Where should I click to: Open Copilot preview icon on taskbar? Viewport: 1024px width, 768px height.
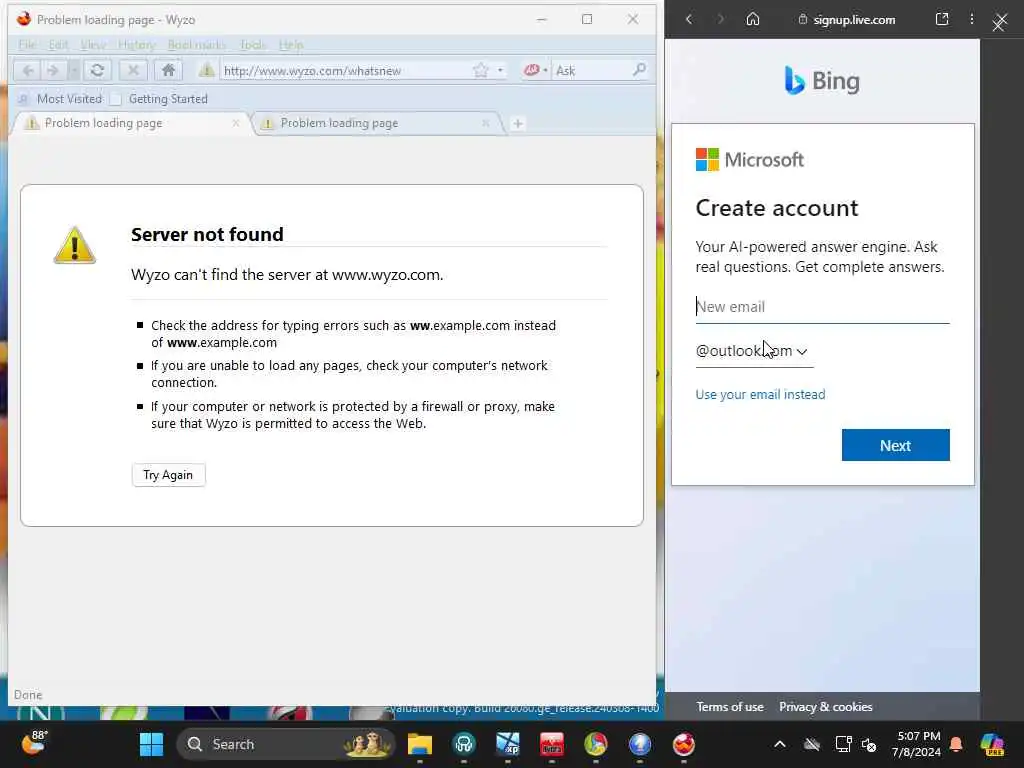(x=993, y=744)
